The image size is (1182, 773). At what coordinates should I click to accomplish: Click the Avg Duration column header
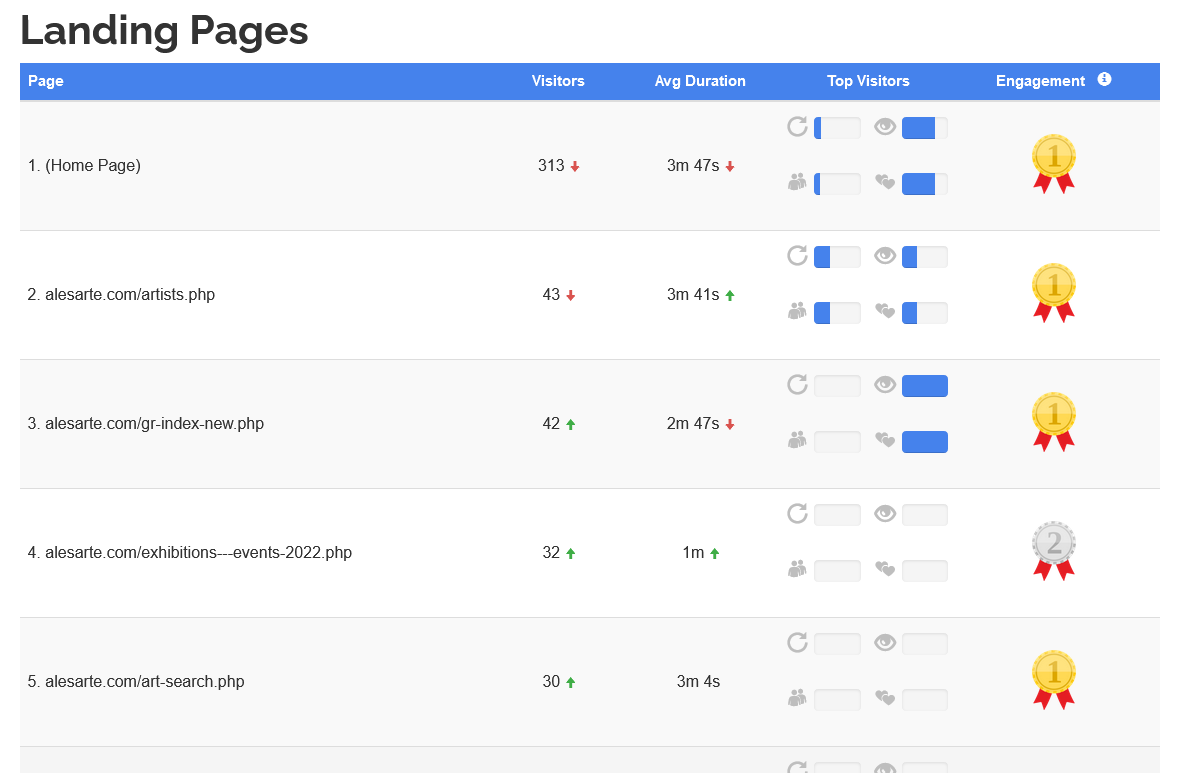[x=700, y=81]
